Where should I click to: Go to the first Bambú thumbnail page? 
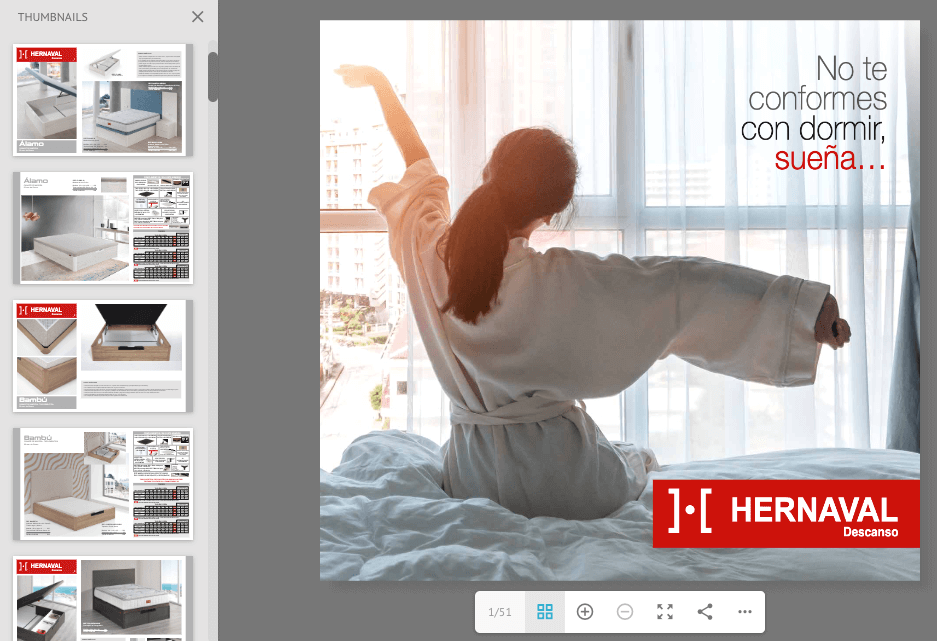point(102,355)
